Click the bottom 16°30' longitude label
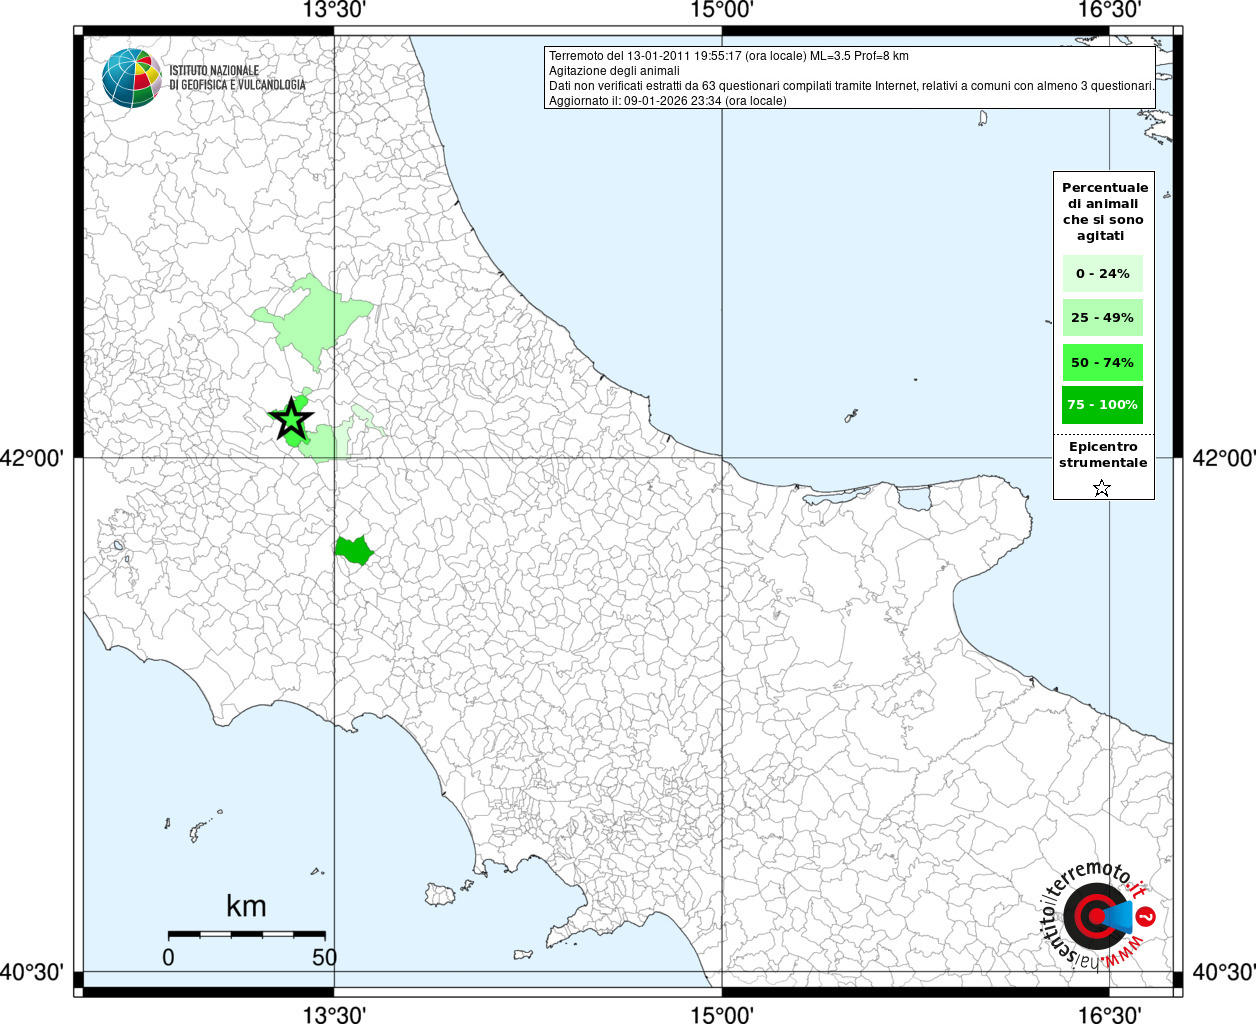 1110,1014
